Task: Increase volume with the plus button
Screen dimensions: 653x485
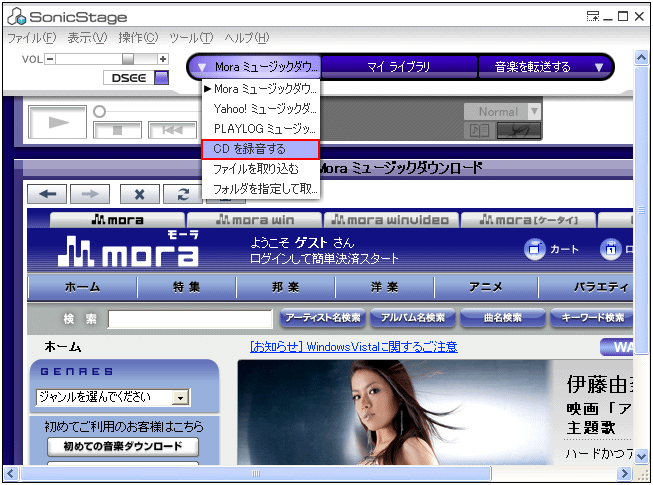Action: (x=163, y=59)
